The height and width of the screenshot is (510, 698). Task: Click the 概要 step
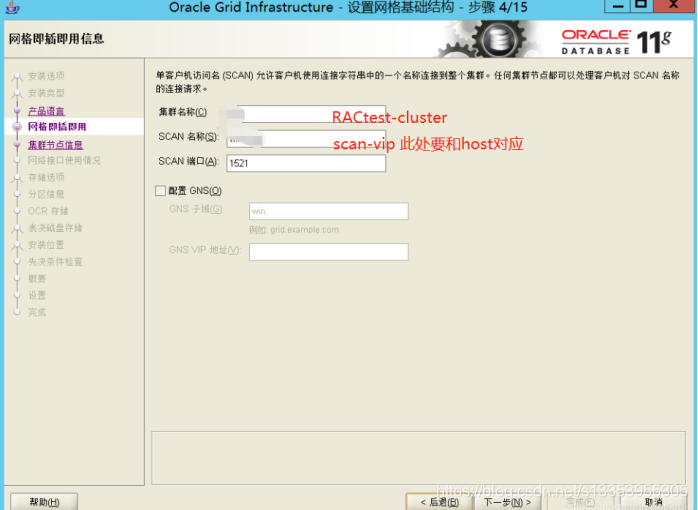click(x=37, y=279)
